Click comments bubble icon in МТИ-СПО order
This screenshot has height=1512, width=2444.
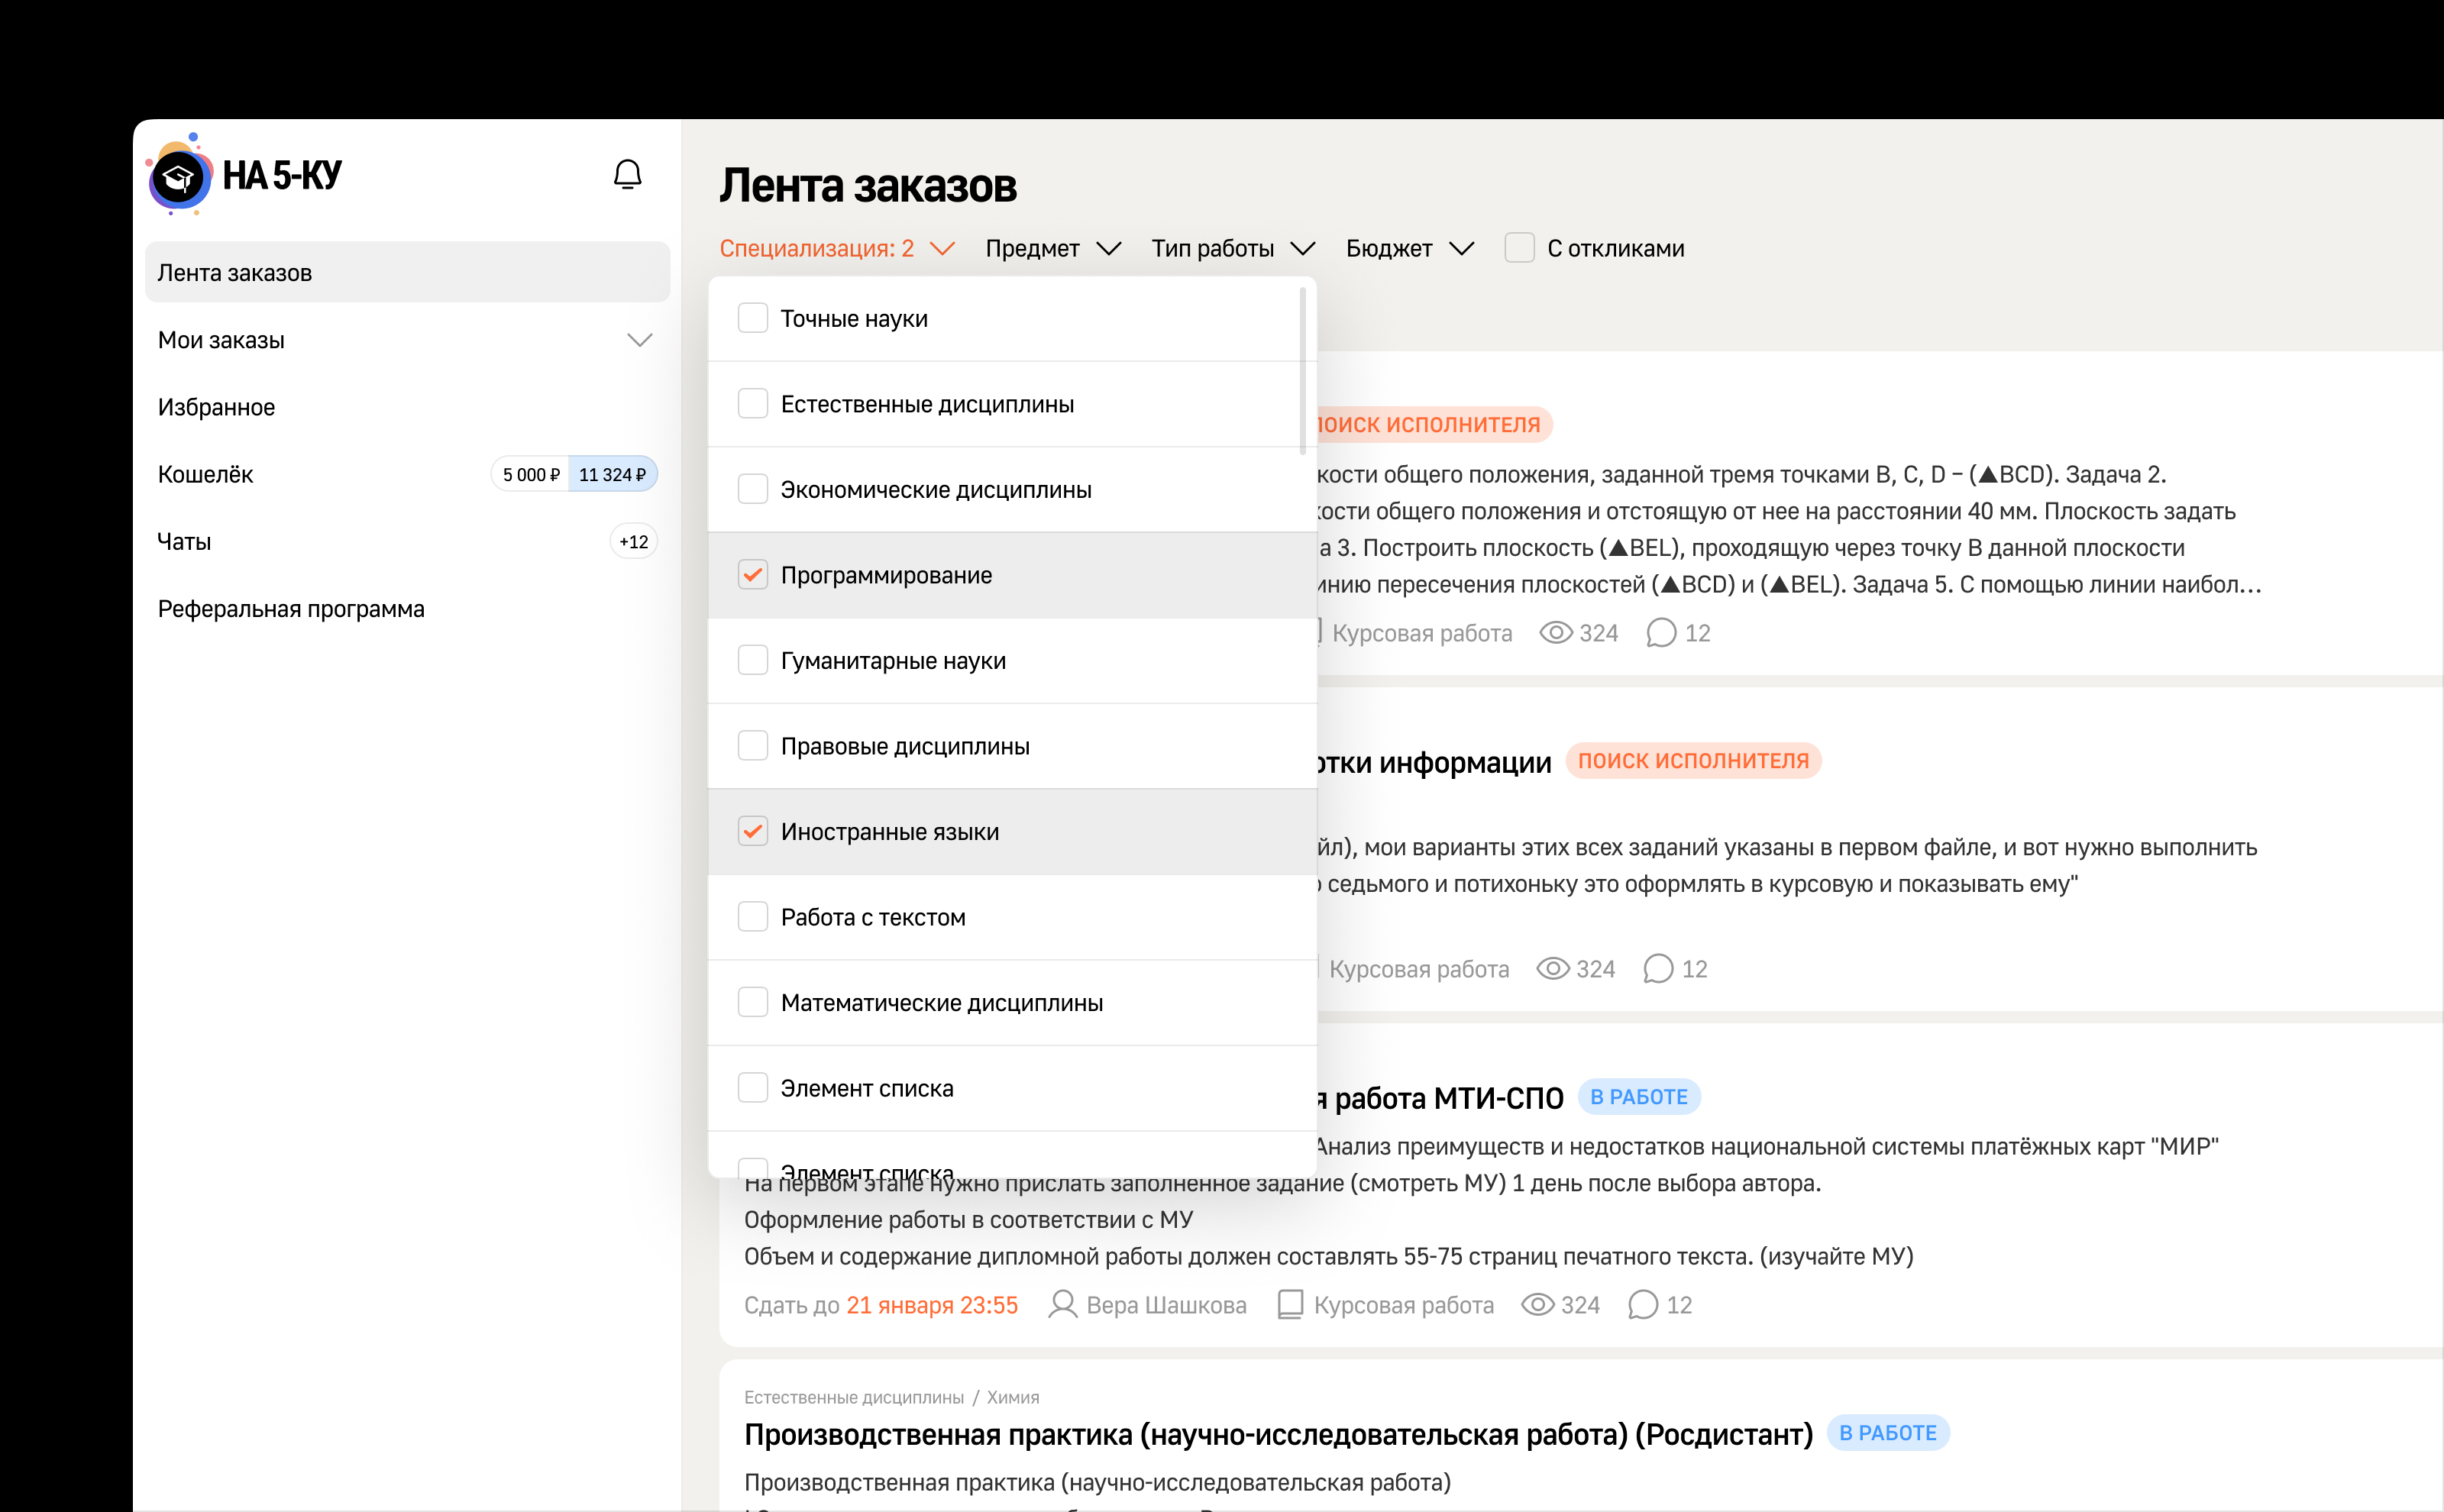pos(1643,1305)
